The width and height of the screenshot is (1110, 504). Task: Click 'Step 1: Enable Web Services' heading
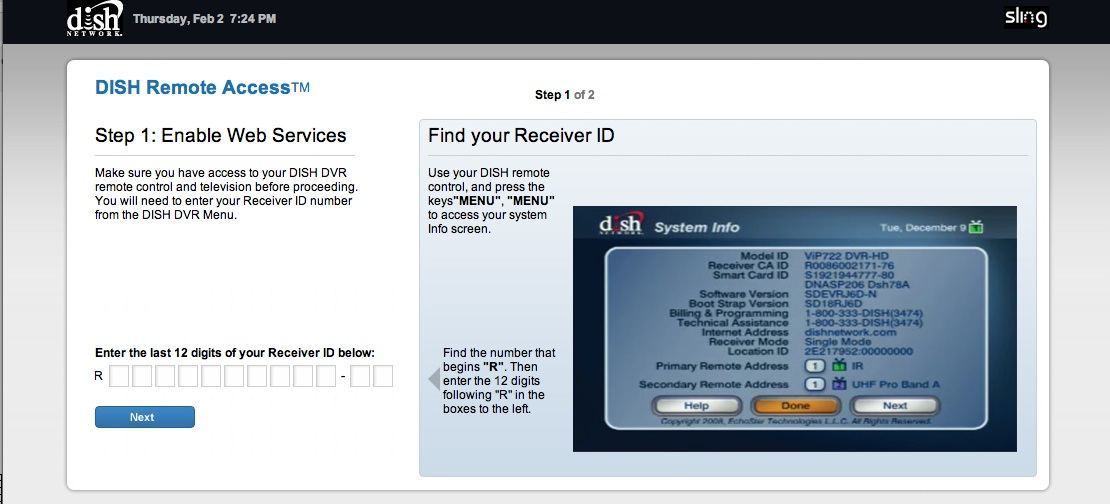click(221, 135)
